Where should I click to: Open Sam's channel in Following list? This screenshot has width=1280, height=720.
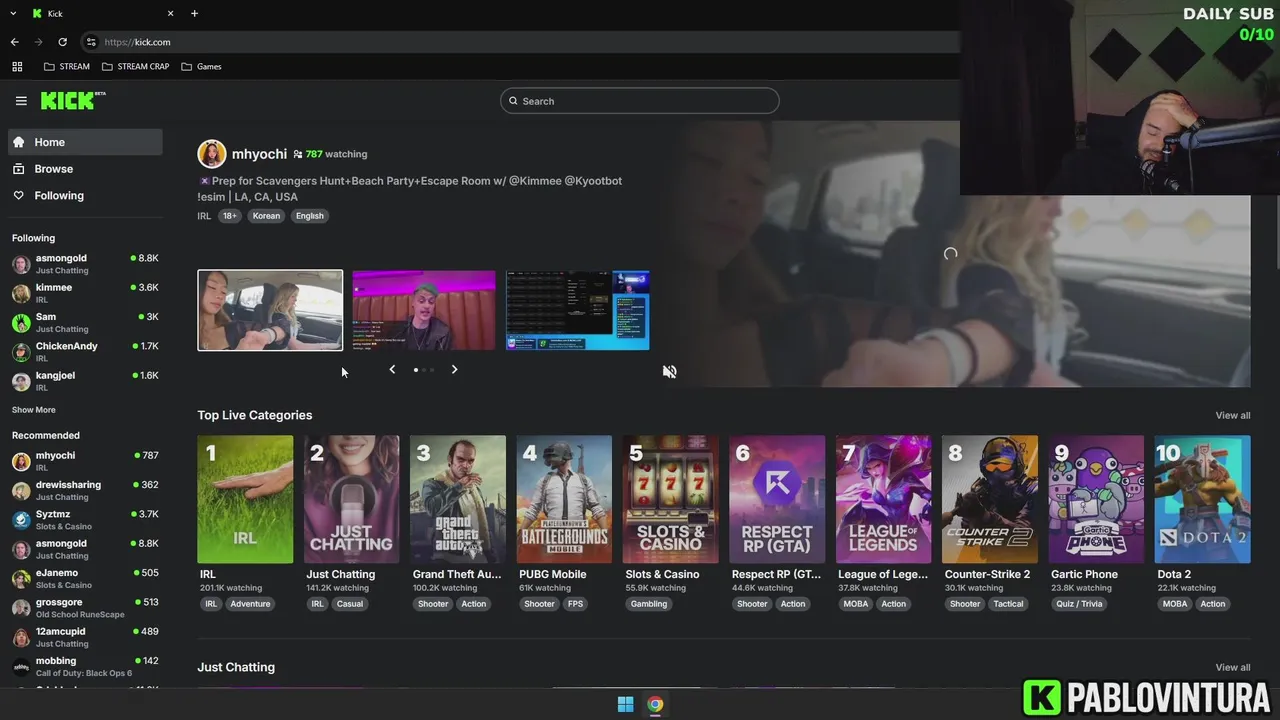85,322
